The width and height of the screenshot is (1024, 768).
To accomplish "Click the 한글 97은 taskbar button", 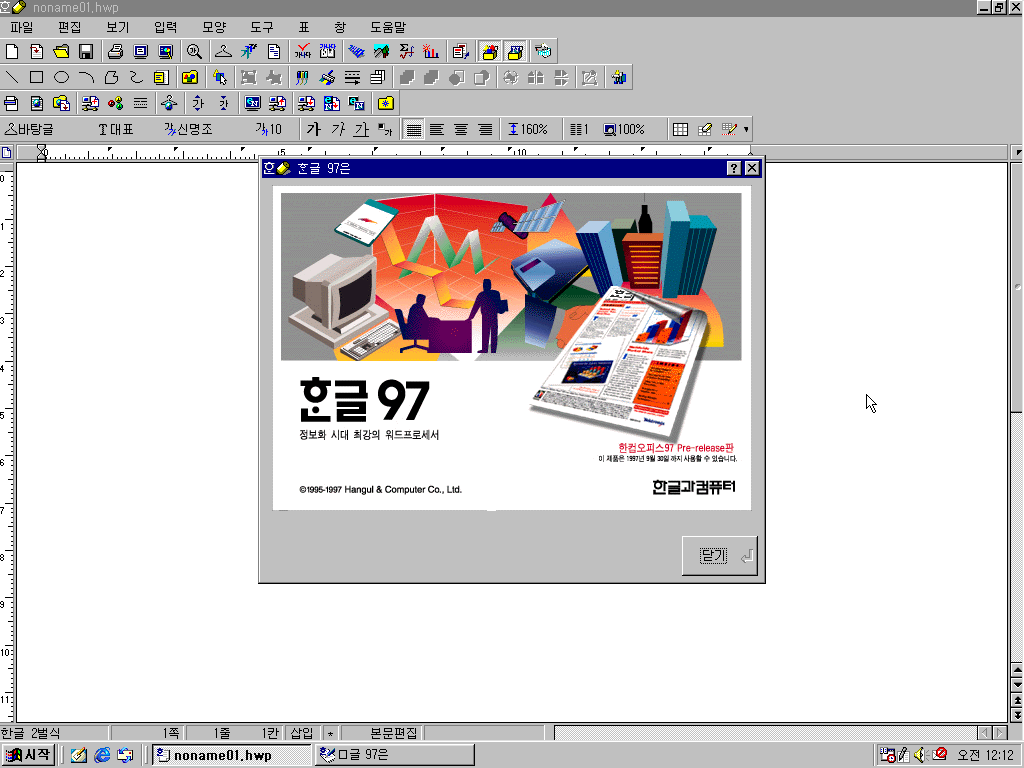I will (395, 755).
